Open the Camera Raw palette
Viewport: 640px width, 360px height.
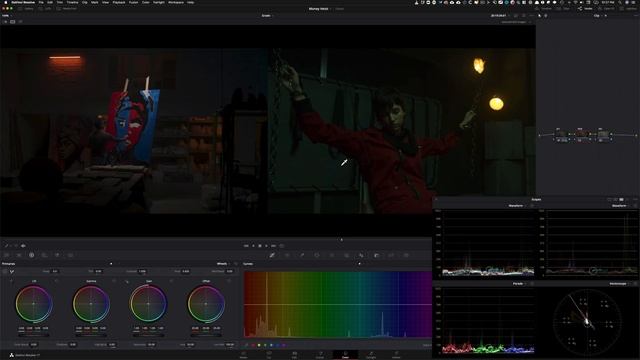click(6, 255)
